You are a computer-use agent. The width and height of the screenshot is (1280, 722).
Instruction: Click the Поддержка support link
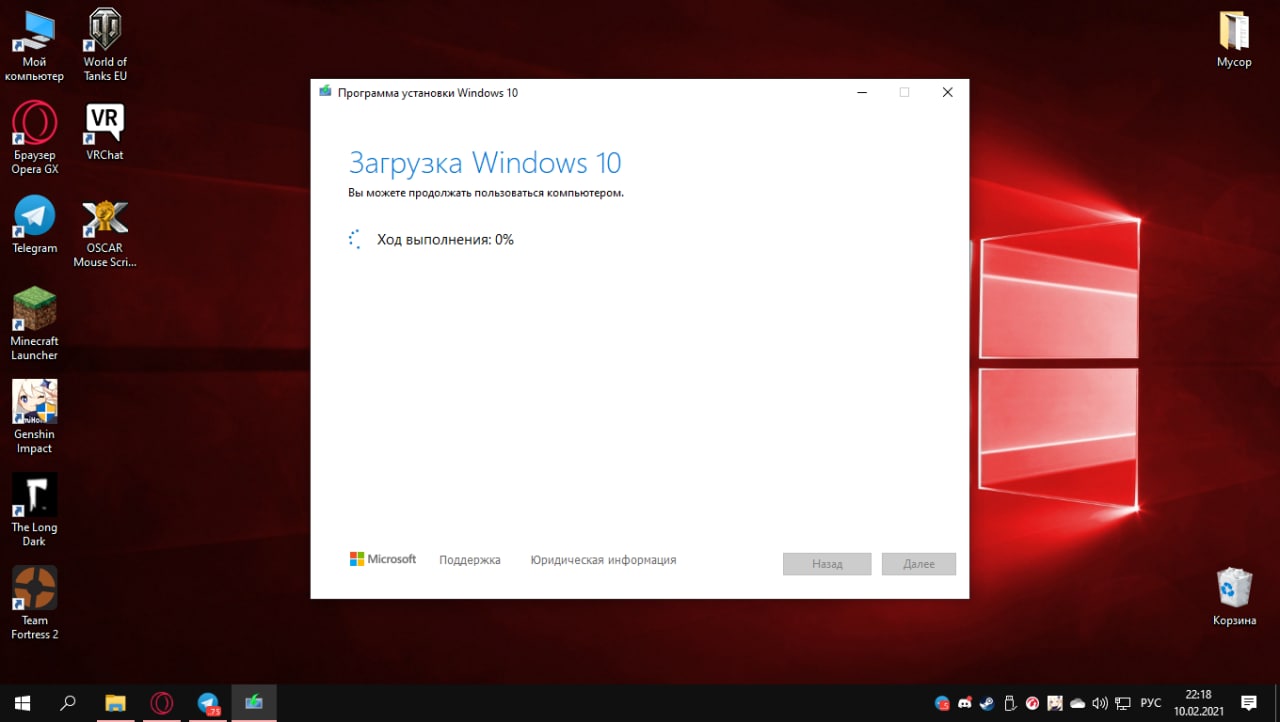(470, 560)
